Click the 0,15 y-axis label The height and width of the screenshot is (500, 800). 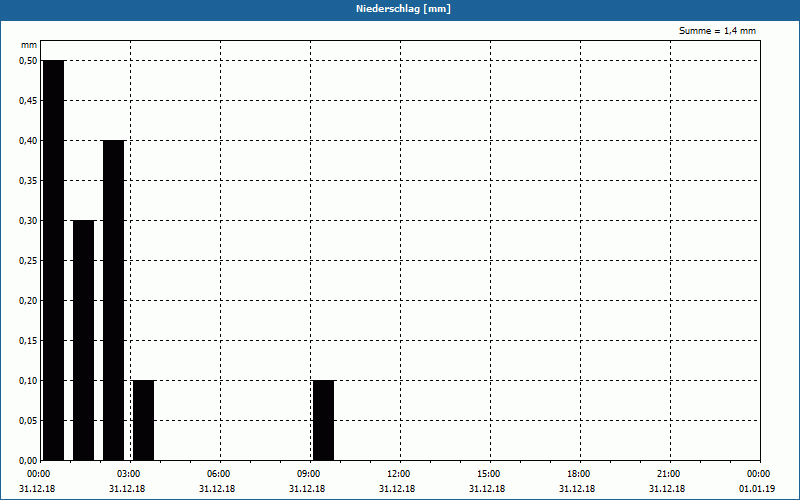28,341
